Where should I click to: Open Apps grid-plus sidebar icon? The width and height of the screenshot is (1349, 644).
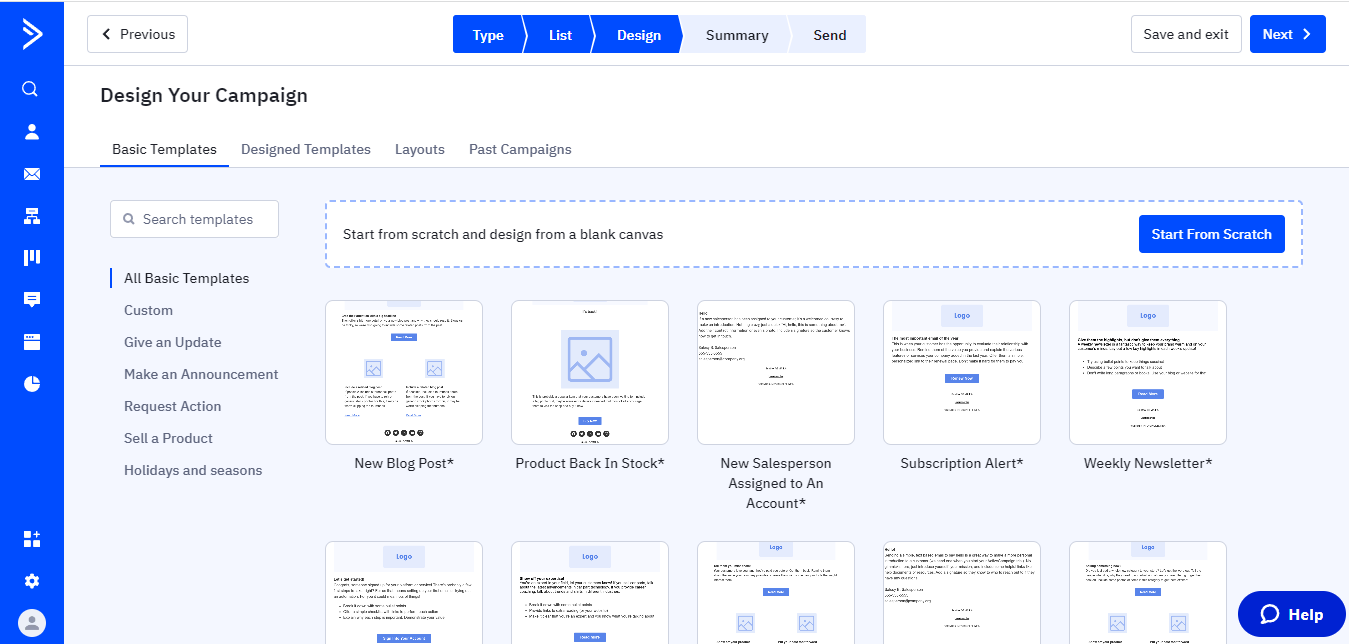32,539
